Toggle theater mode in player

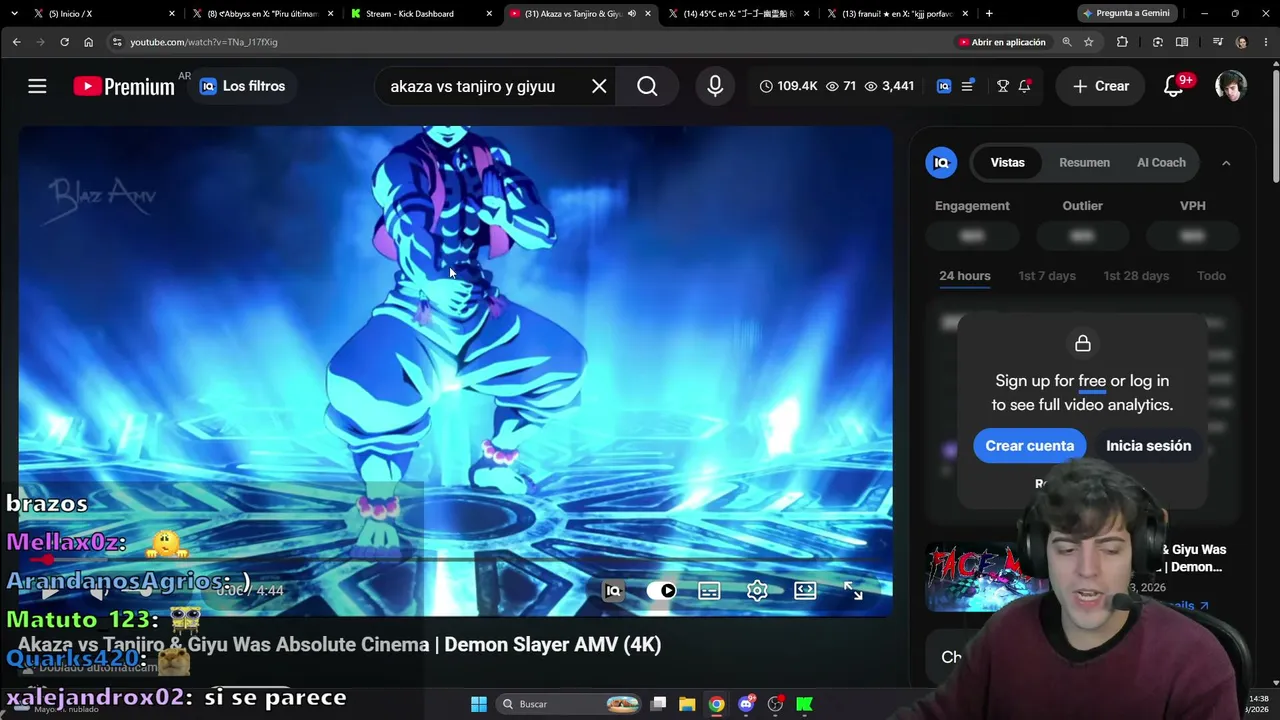click(805, 591)
